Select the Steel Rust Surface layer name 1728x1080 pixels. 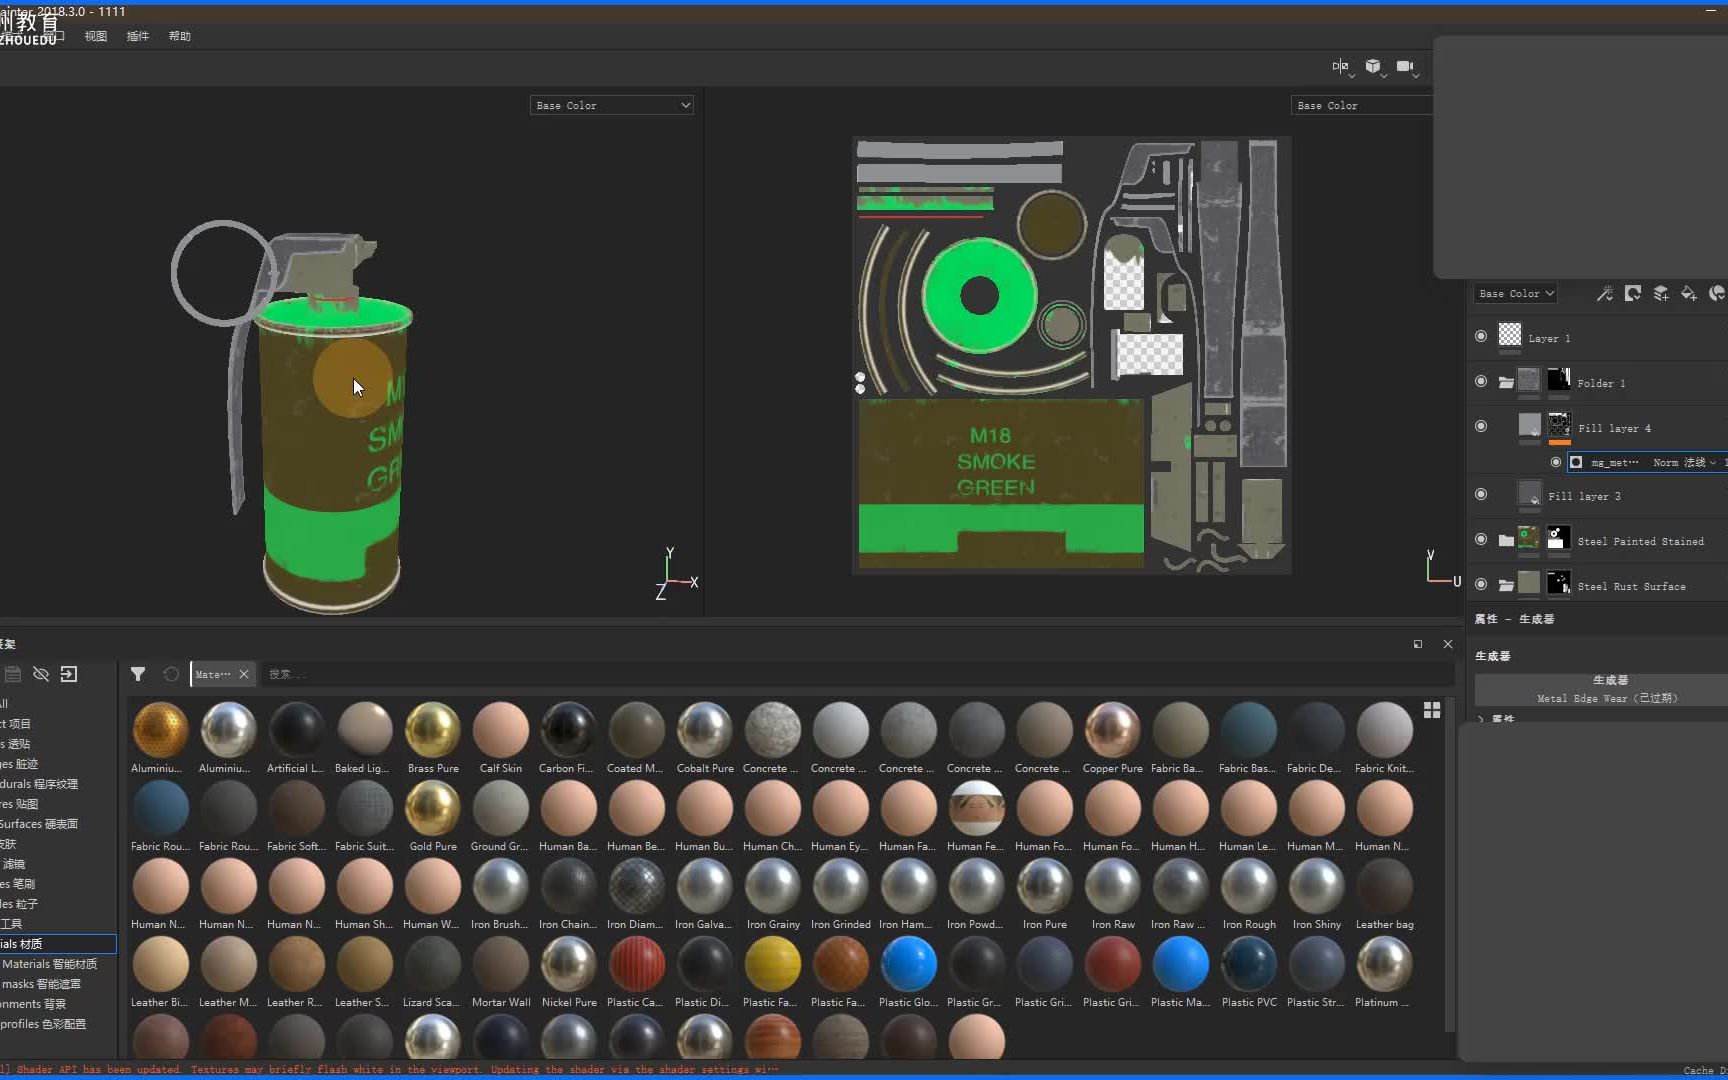click(1631, 586)
